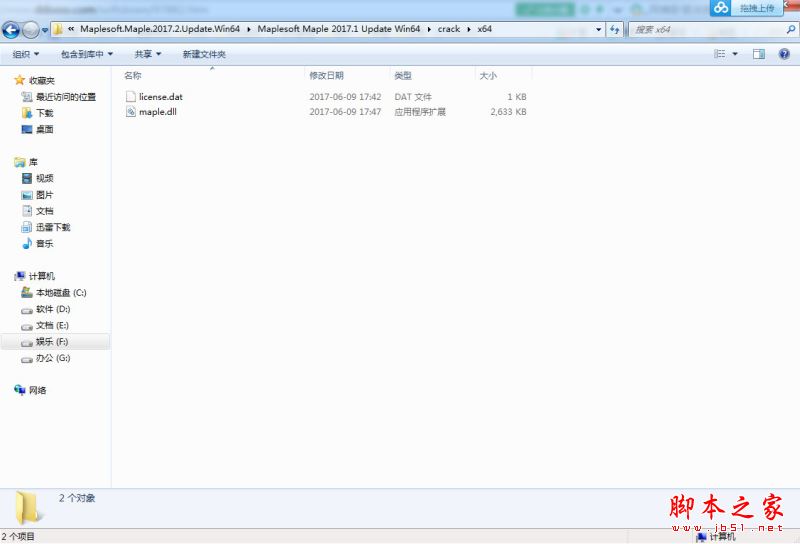Open help with the question mark icon

coord(784,54)
